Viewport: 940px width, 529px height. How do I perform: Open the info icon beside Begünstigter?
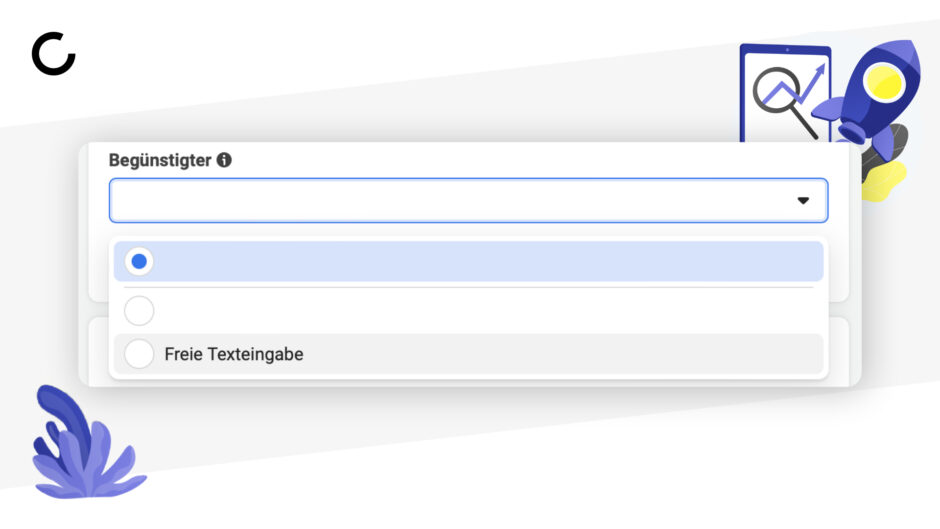point(224,160)
